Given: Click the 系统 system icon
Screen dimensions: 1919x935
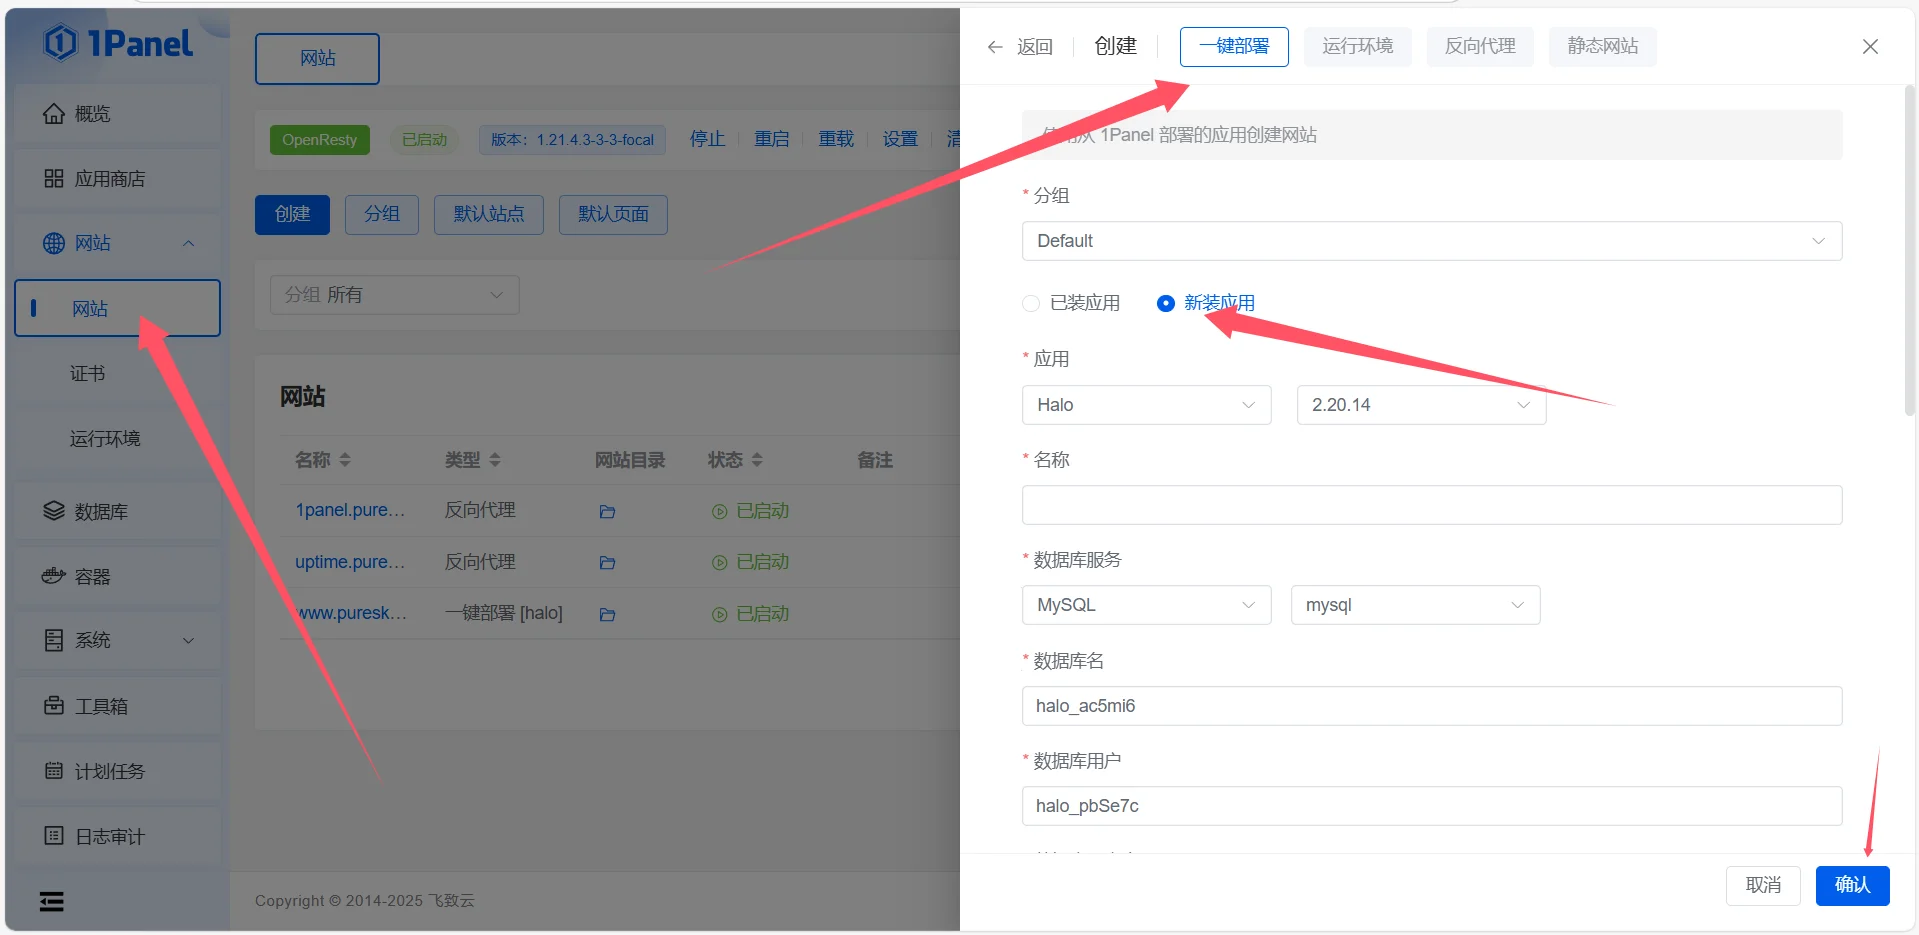Looking at the screenshot, I should [x=54, y=640].
